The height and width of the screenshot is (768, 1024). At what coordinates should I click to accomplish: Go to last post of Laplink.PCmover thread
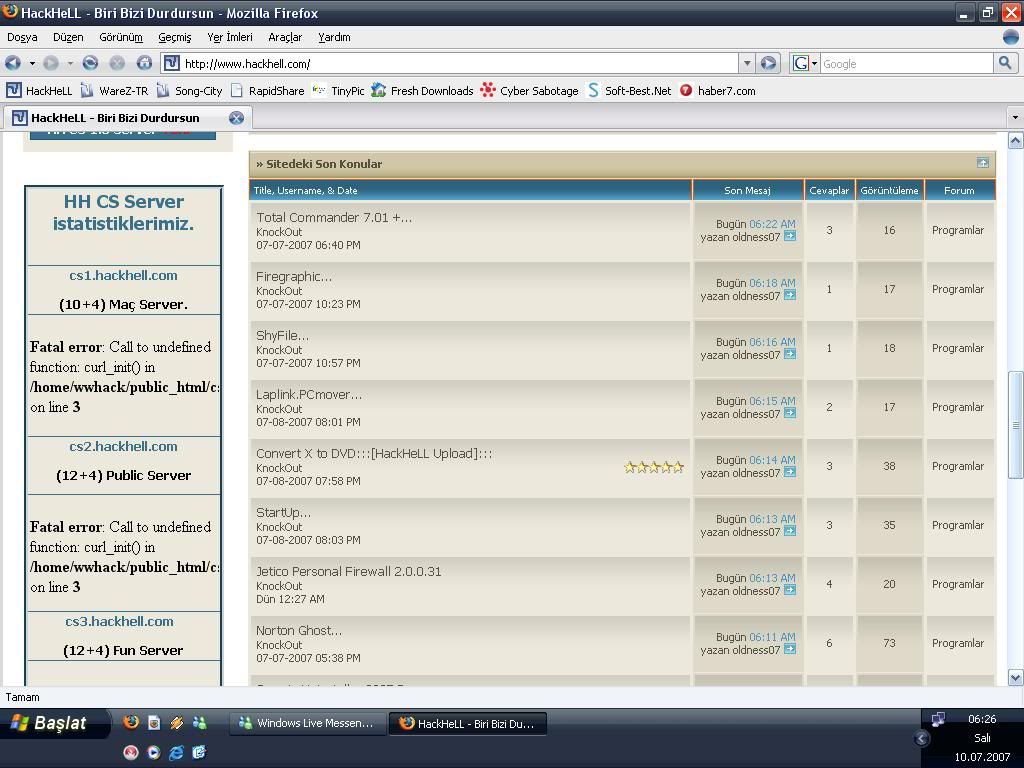pos(790,413)
